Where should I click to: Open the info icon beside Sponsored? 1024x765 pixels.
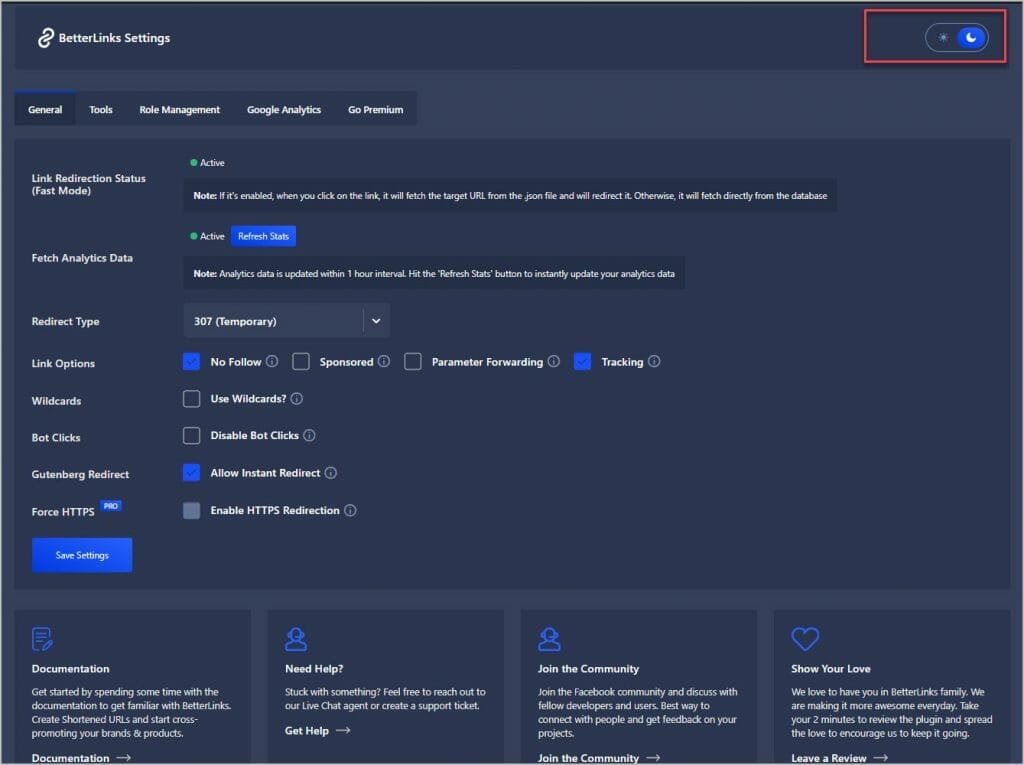(384, 361)
